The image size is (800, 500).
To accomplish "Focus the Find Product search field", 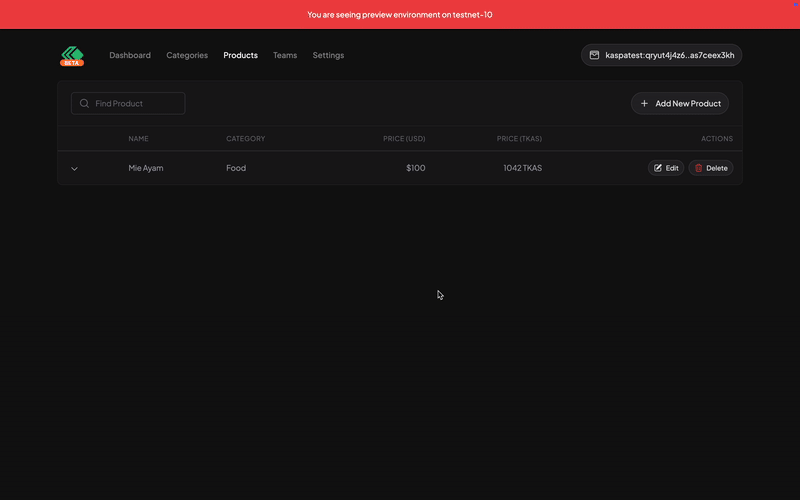I will [x=136, y=103].
